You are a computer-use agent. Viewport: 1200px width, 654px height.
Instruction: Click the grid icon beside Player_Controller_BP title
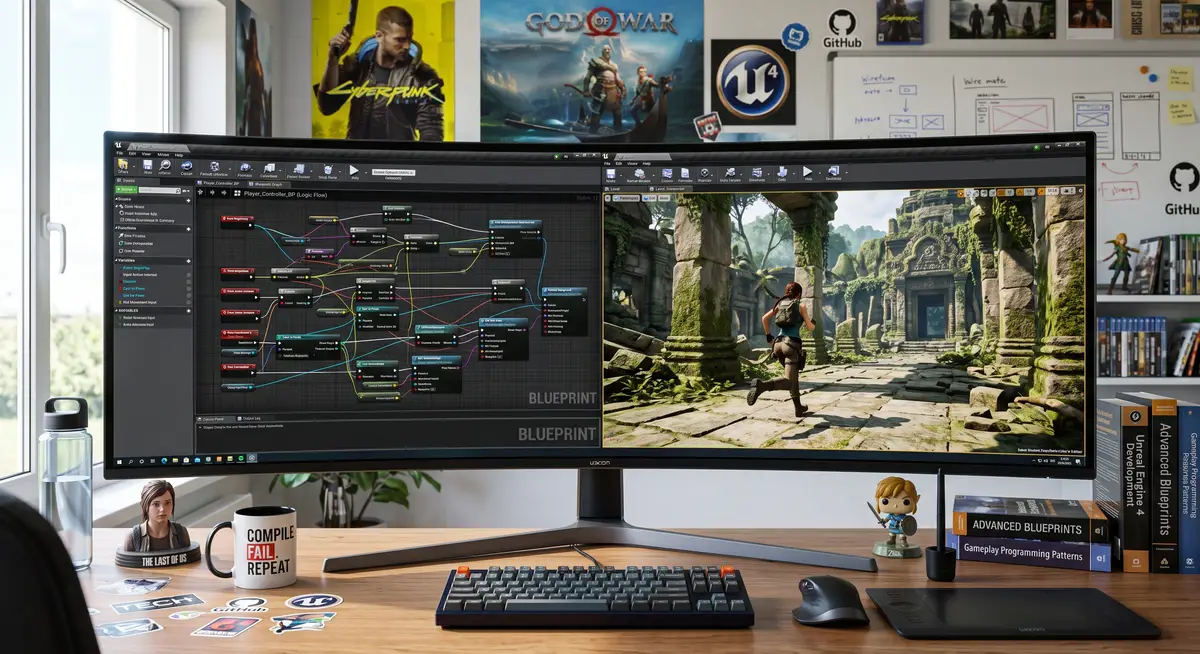point(237,193)
